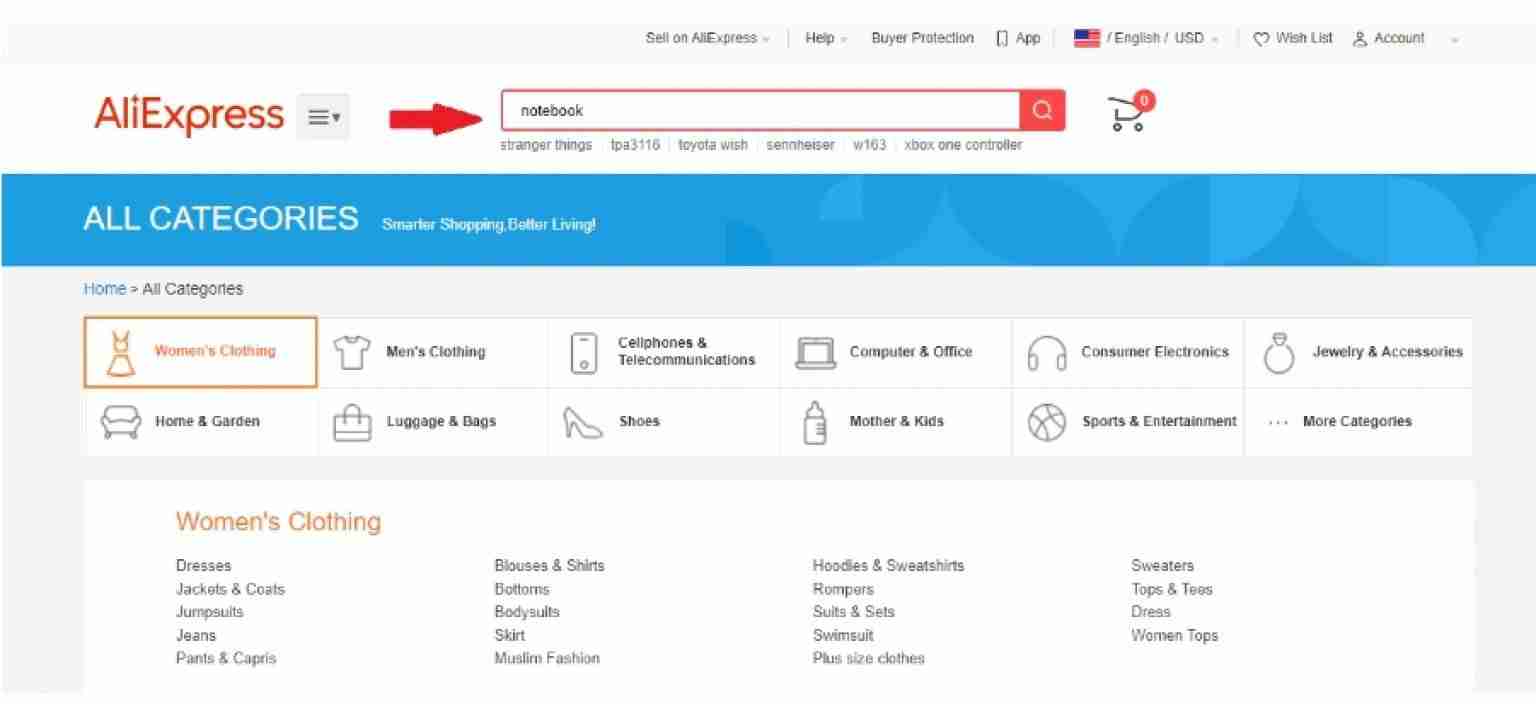Expand the Sell on AliExpress dropdown
Image resolution: width=1536 pixels, height=704 pixels.
(707, 38)
